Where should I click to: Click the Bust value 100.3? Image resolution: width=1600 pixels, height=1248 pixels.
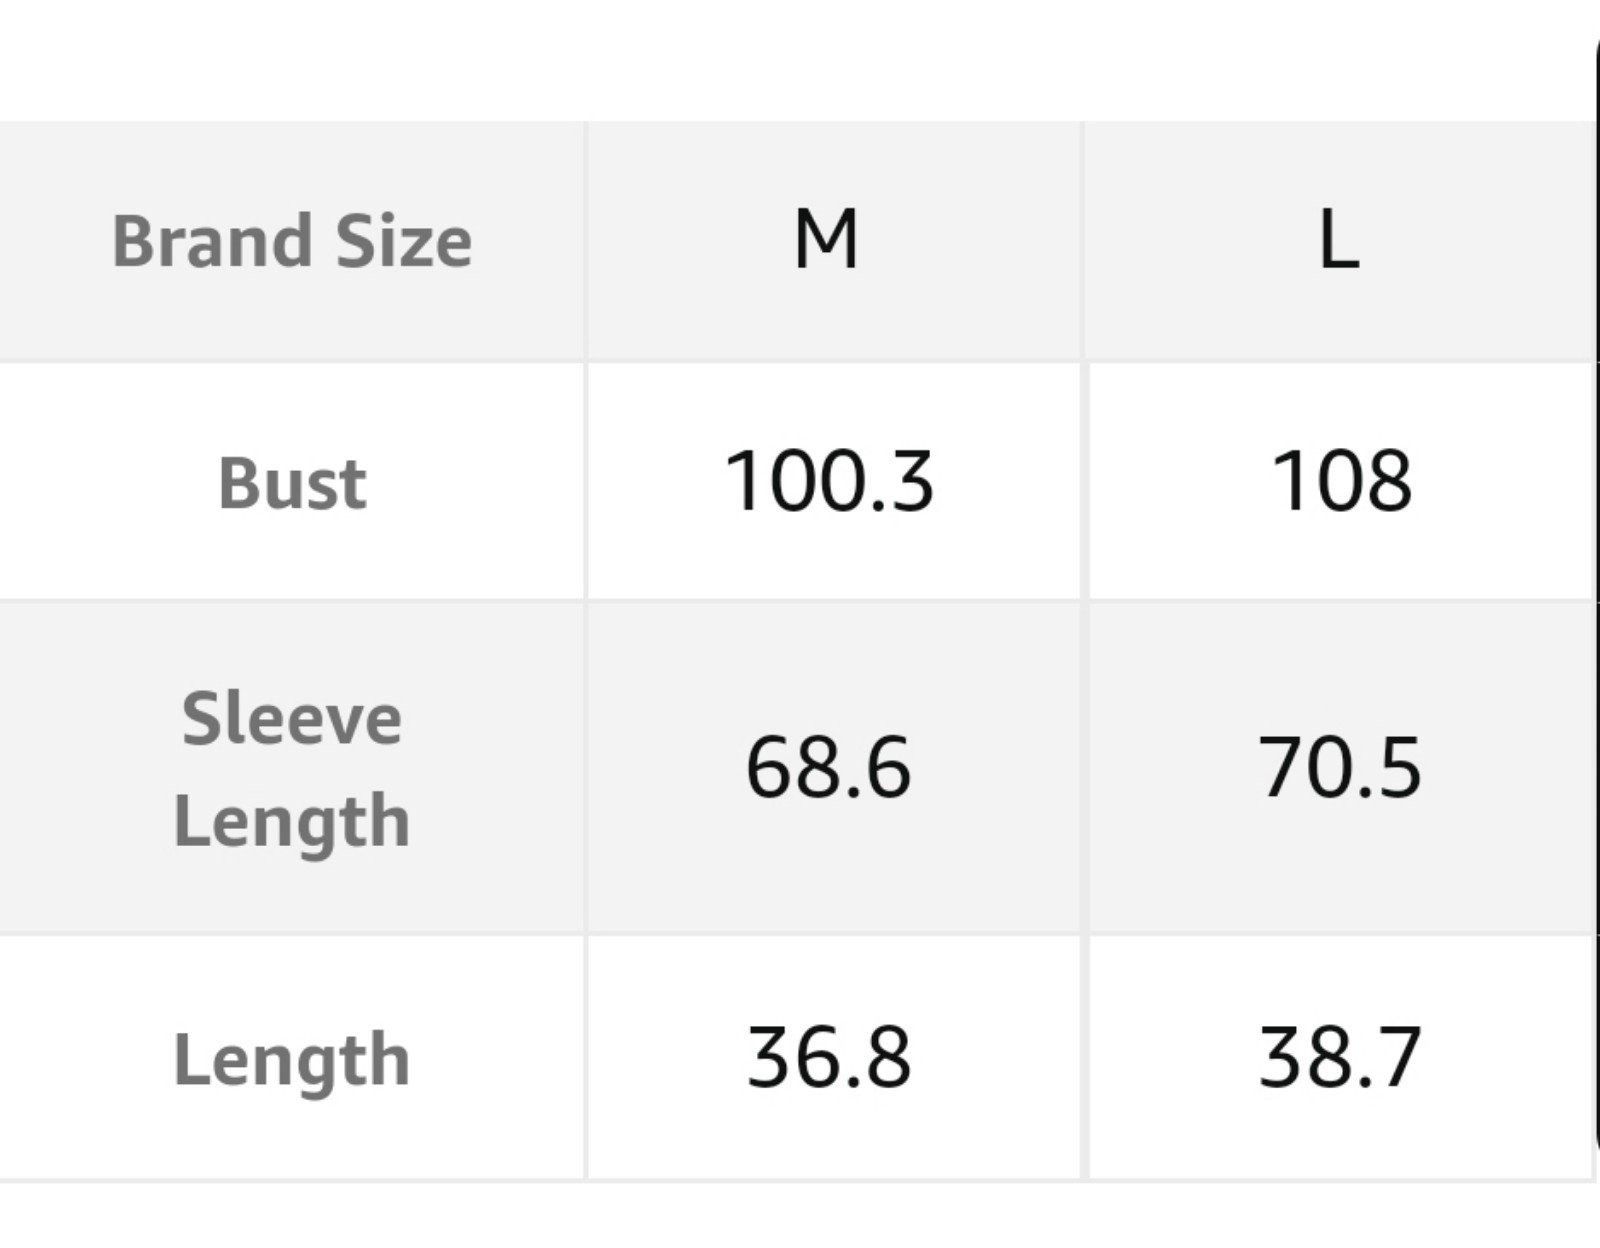pos(829,481)
